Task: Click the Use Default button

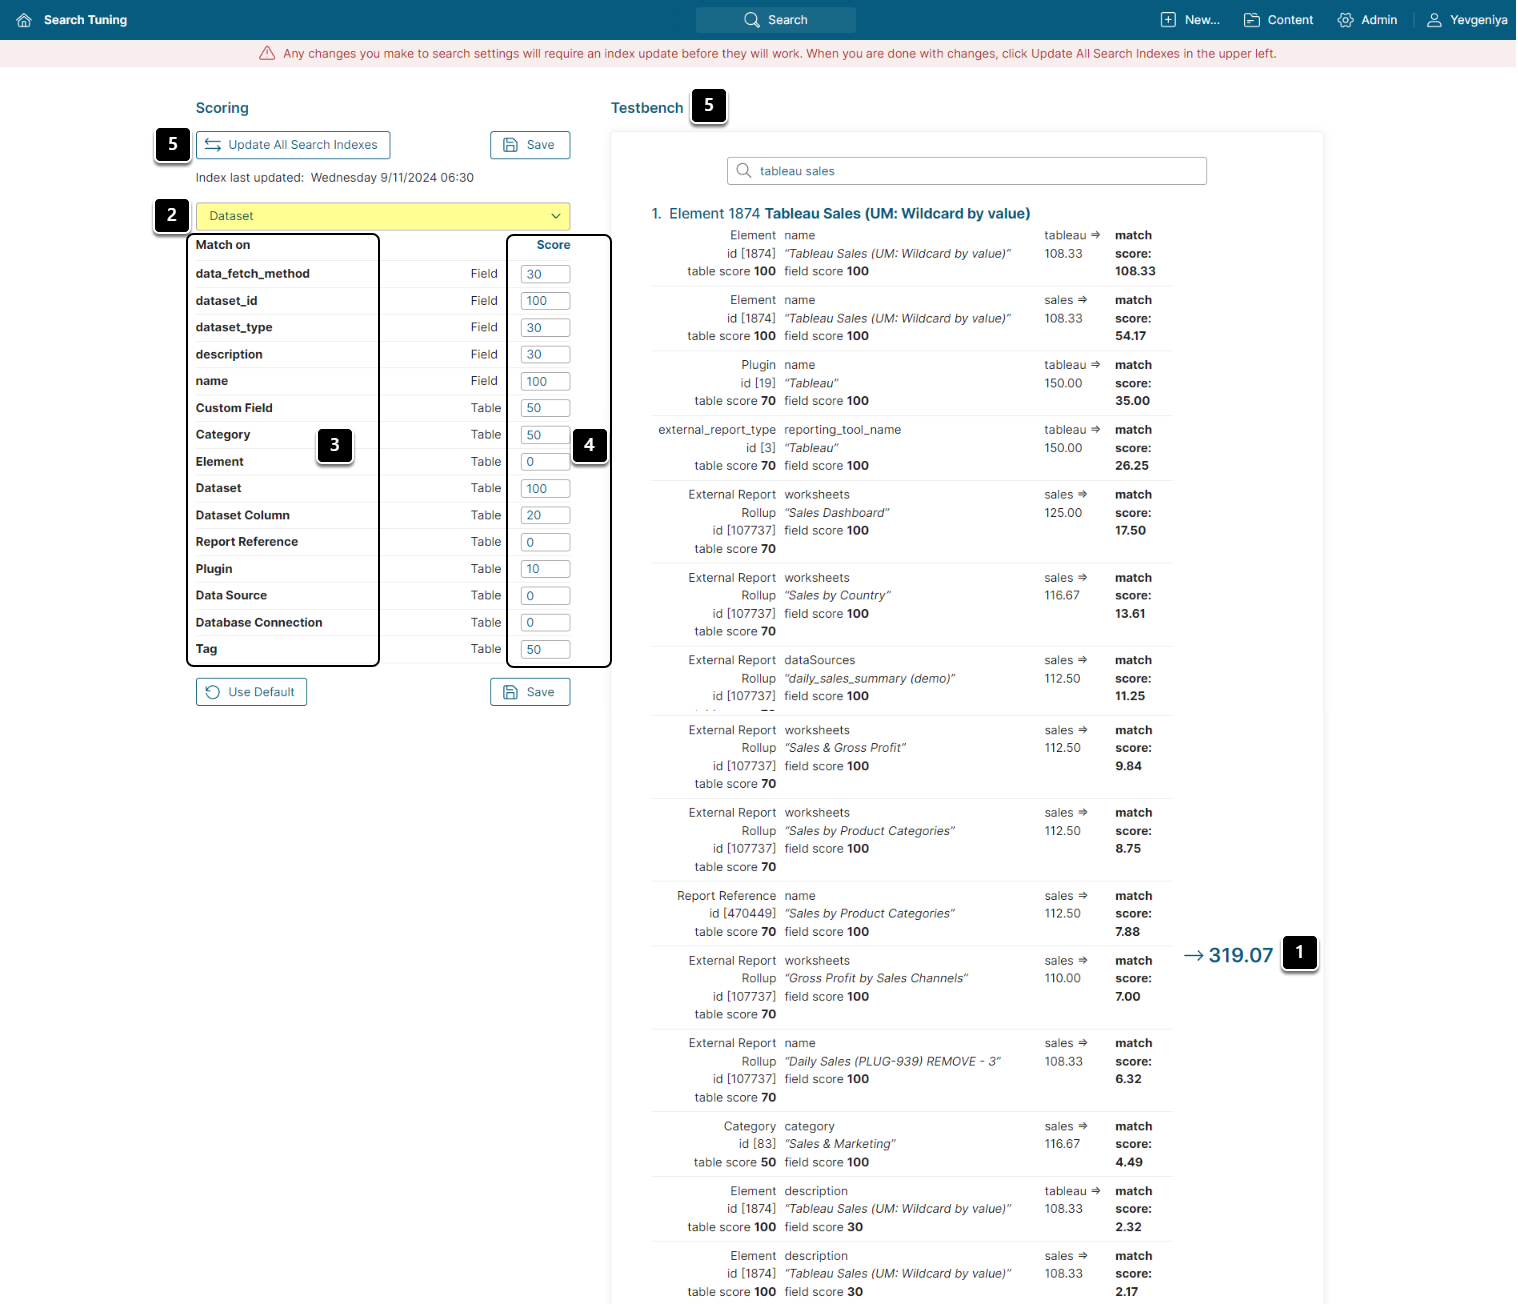Action: coord(251,692)
